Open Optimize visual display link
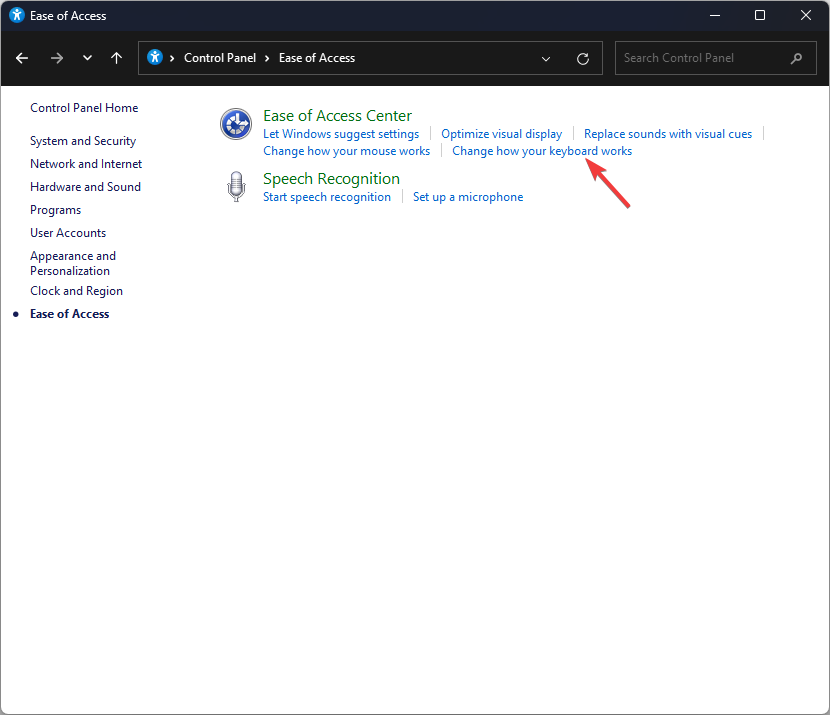 tap(501, 134)
